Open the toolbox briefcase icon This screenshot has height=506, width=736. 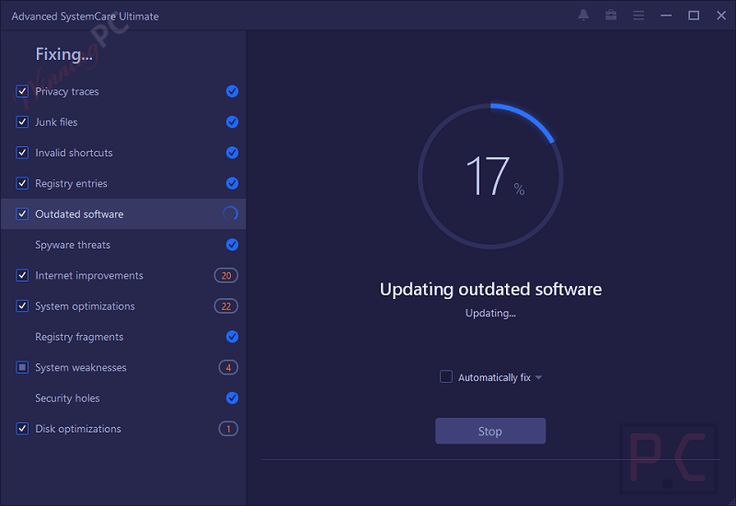coord(611,15)
